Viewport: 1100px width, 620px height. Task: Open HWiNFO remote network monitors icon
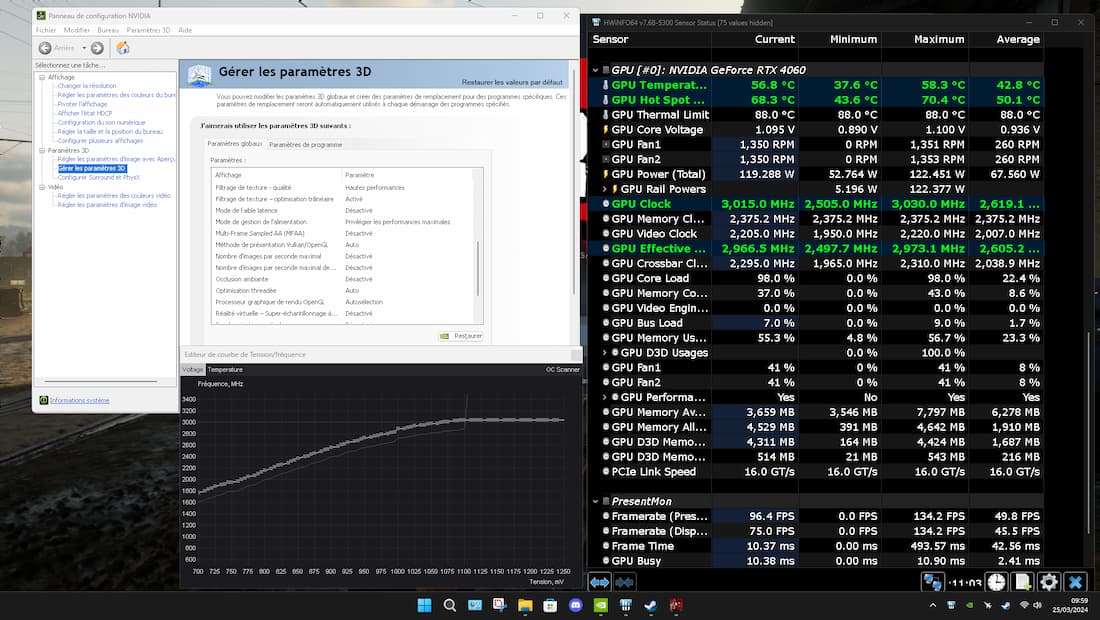932,582
